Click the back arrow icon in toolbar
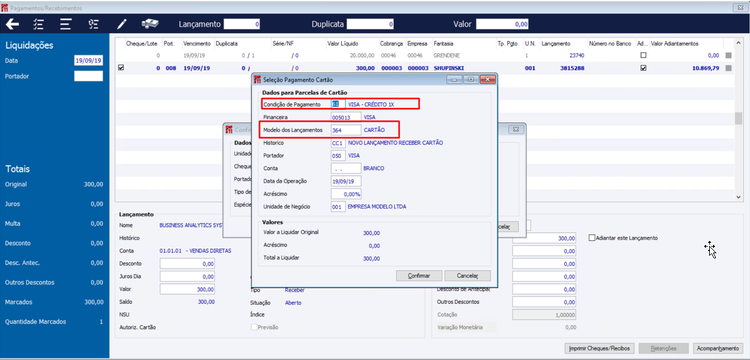Screen dimensions: 750x360 [x=12, y=24]
